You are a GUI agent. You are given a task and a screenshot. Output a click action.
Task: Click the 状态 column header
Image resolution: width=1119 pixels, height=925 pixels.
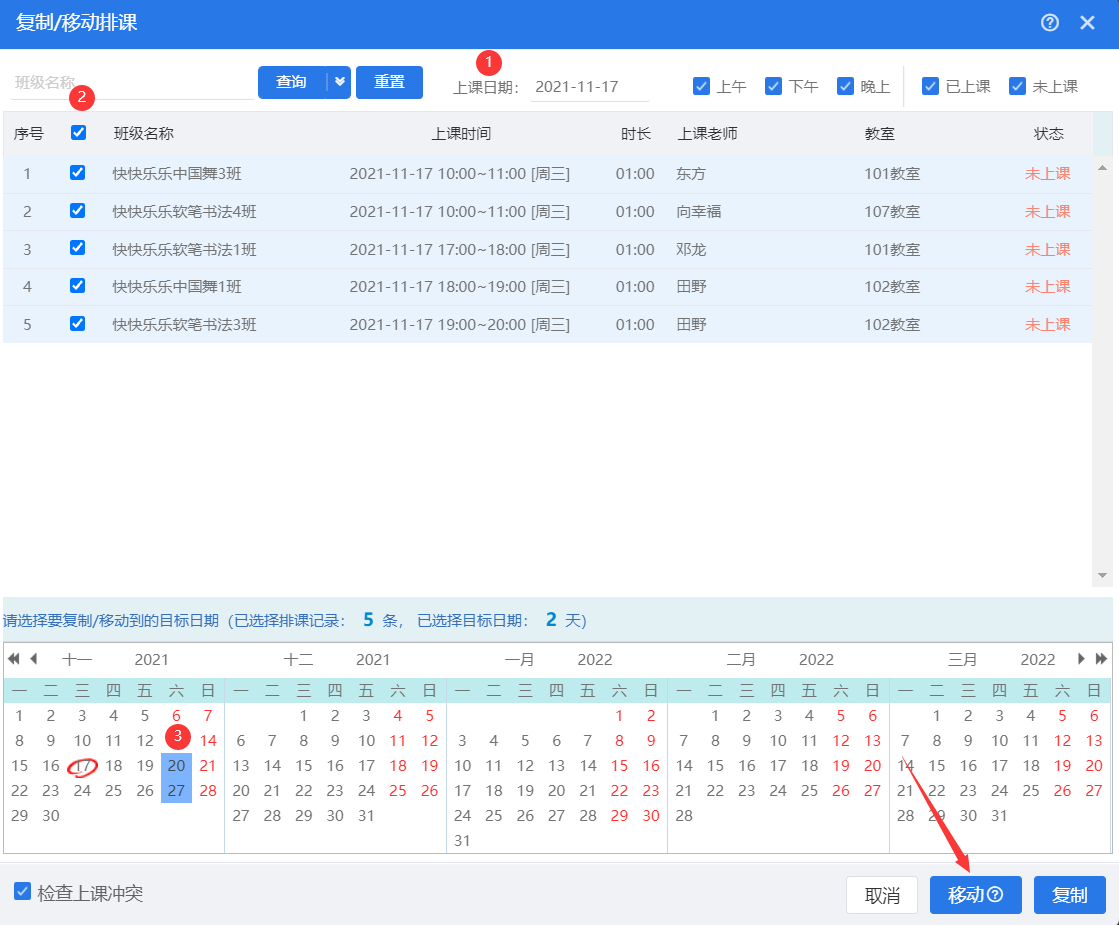(x=1048, y=133)
